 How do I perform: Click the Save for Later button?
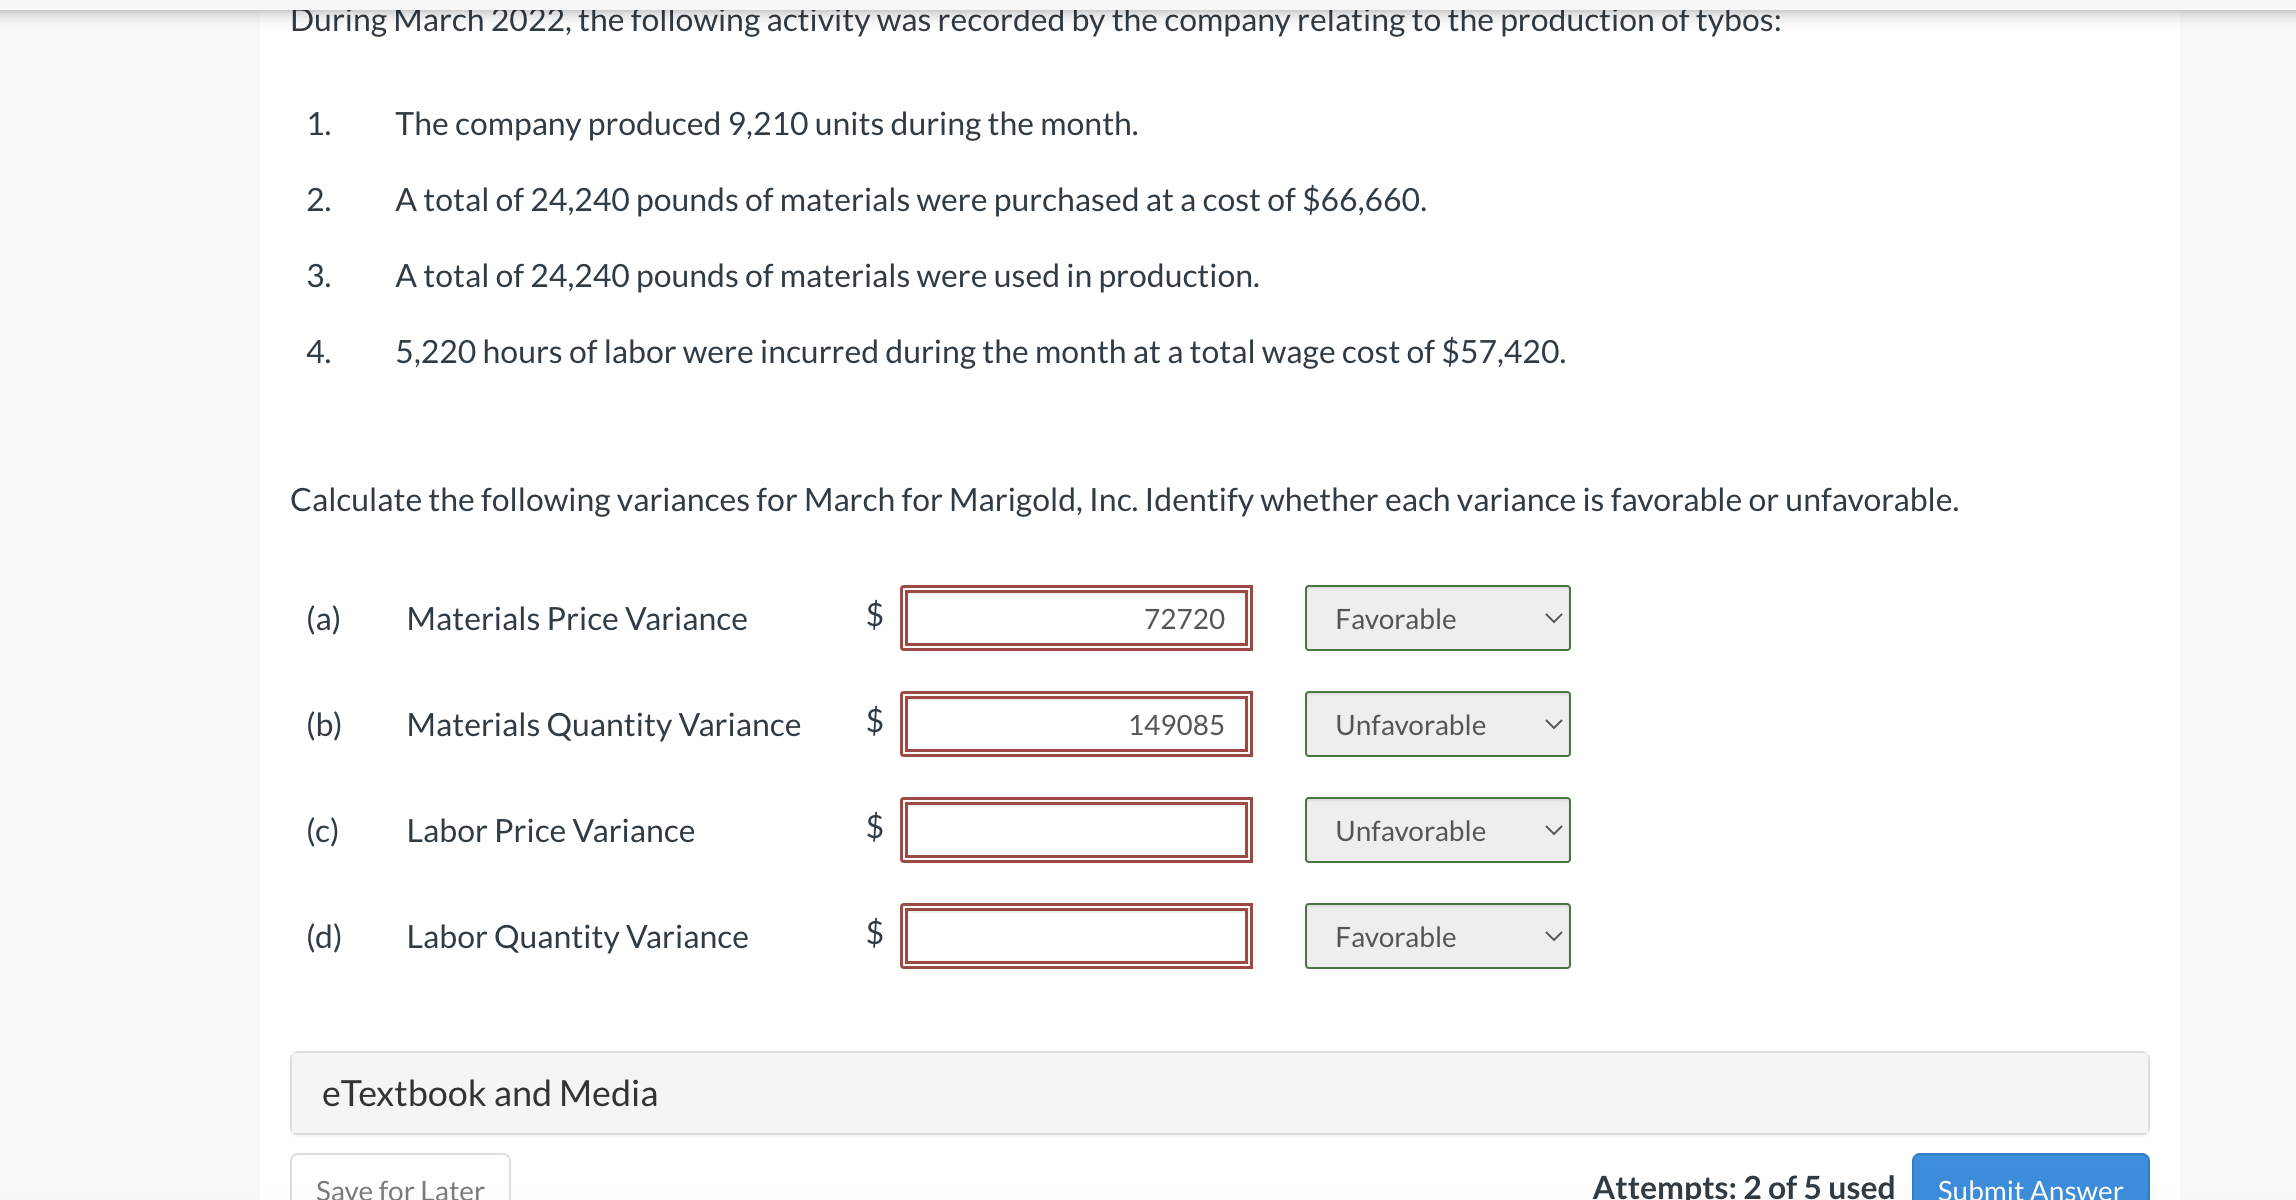coord(398,1188)
